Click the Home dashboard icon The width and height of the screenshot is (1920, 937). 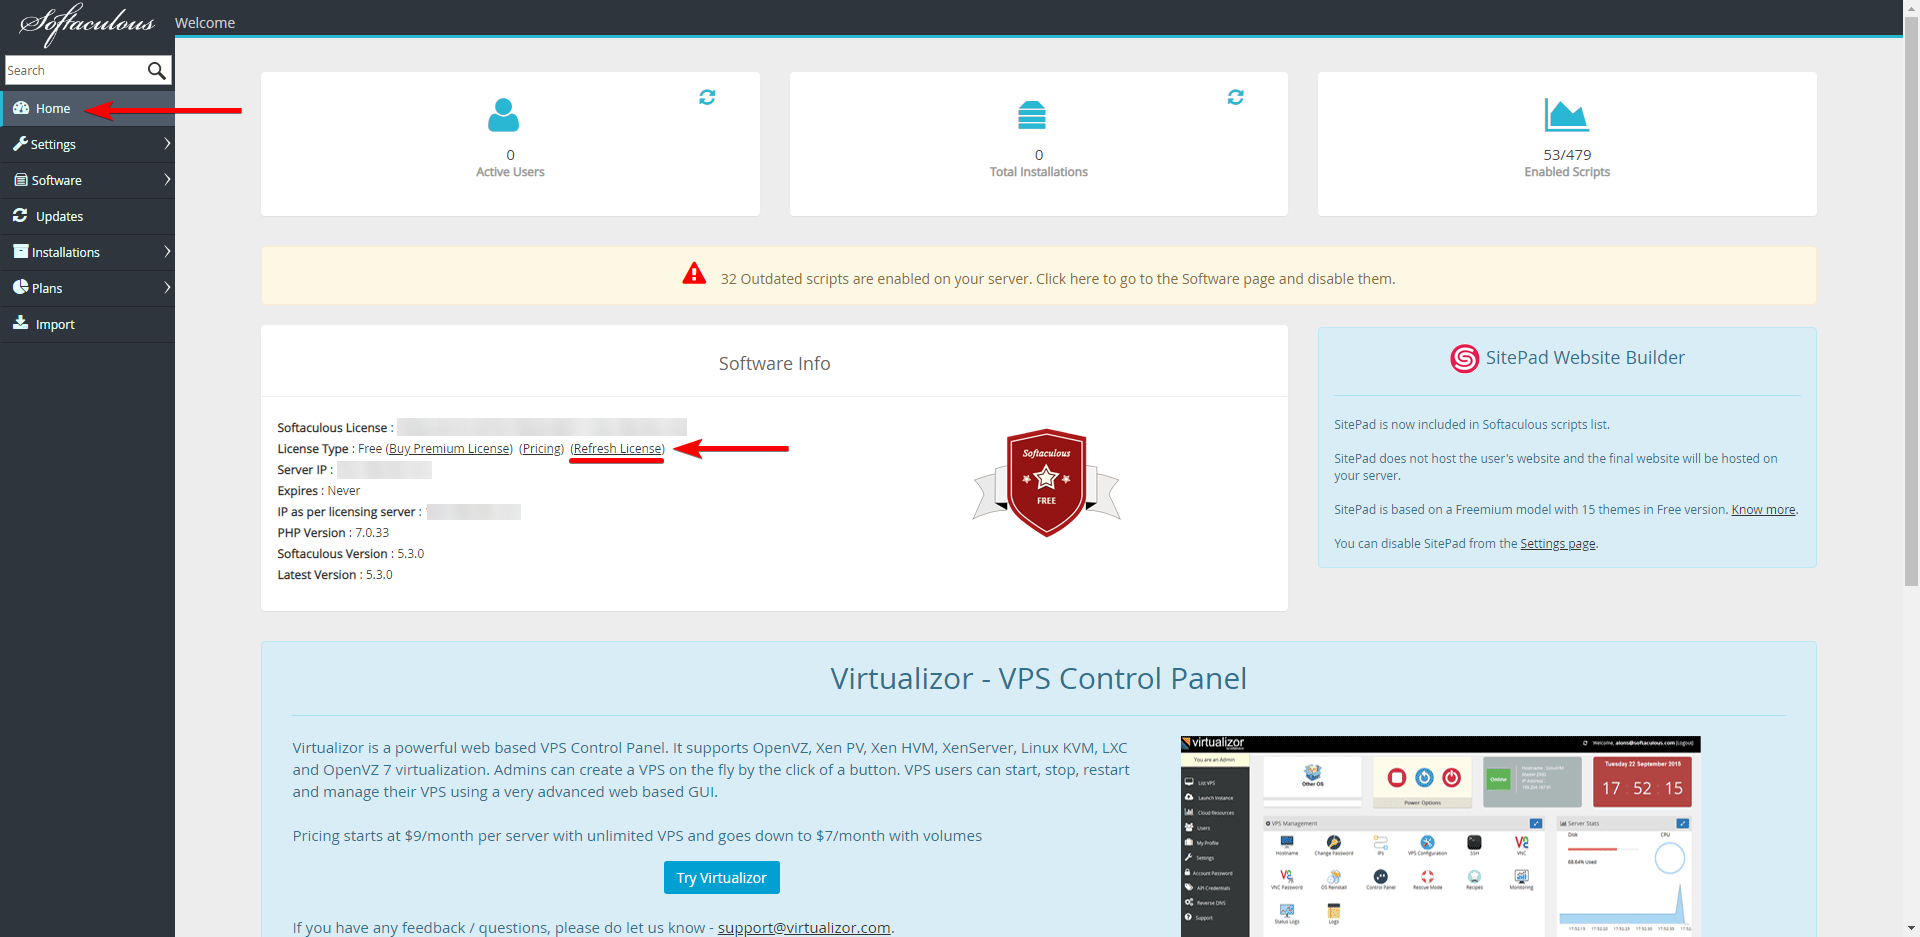click(21, 108)
